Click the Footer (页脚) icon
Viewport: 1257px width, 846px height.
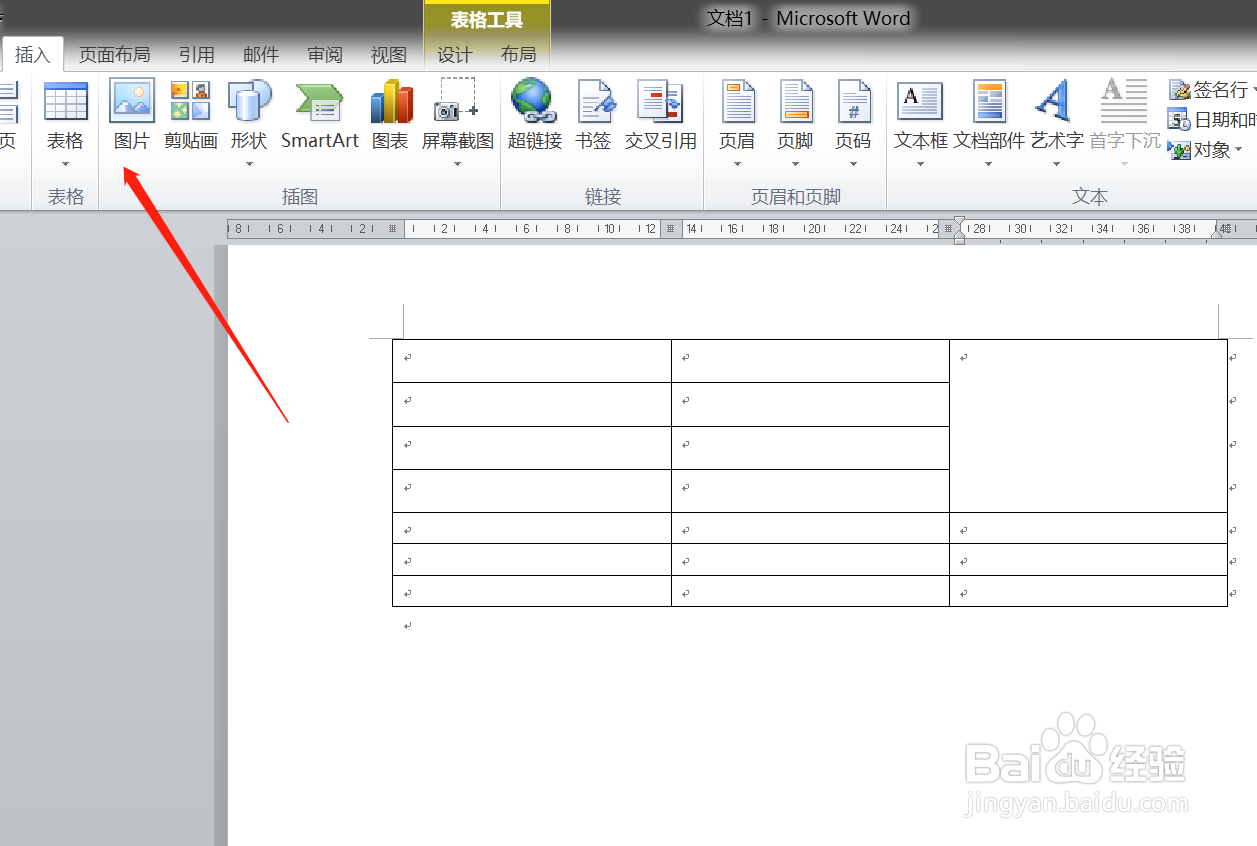click(795, 102)
